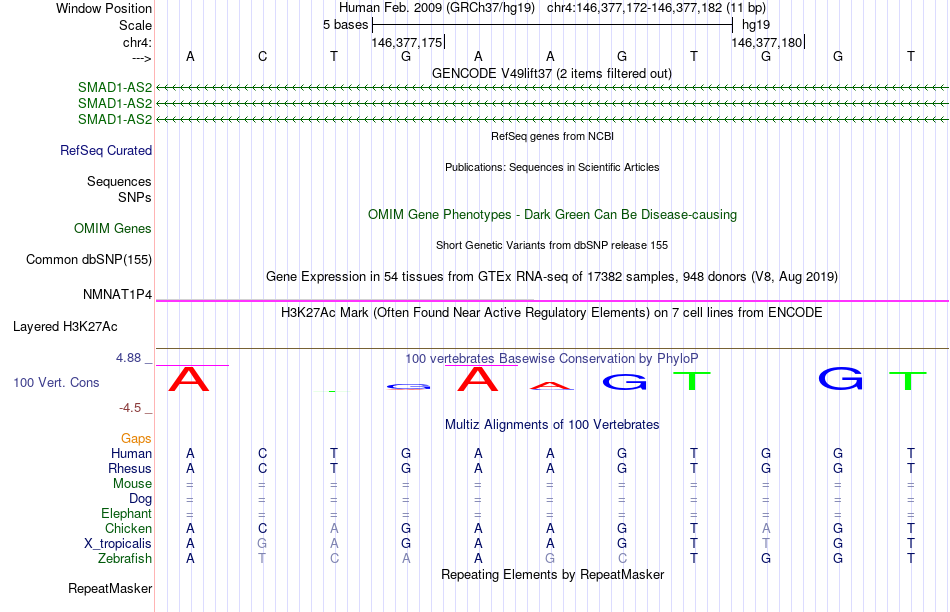The height and width of the screenshot is (612, 950).
Task: Open the 'Gene Expression in 54 tissues from GTEx' title
Action: coord(552,276)
